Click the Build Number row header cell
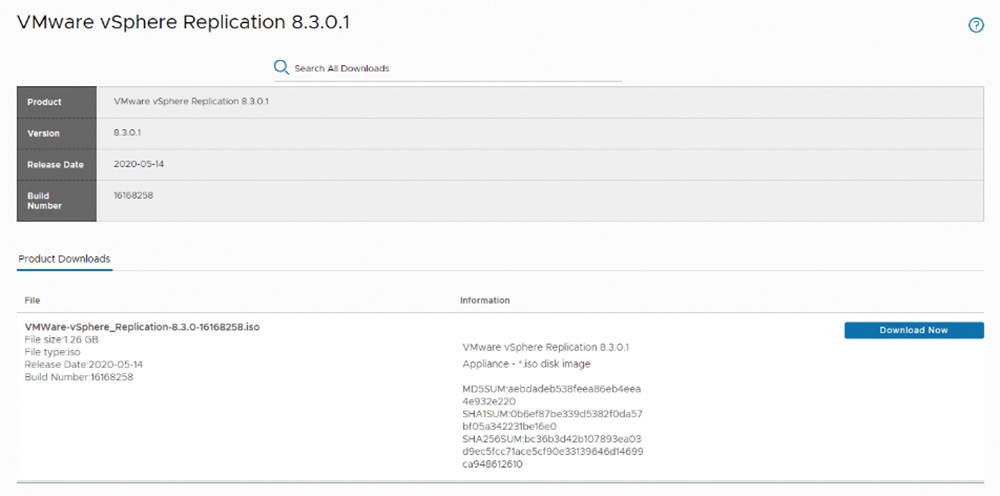 (x=57, y=201)
